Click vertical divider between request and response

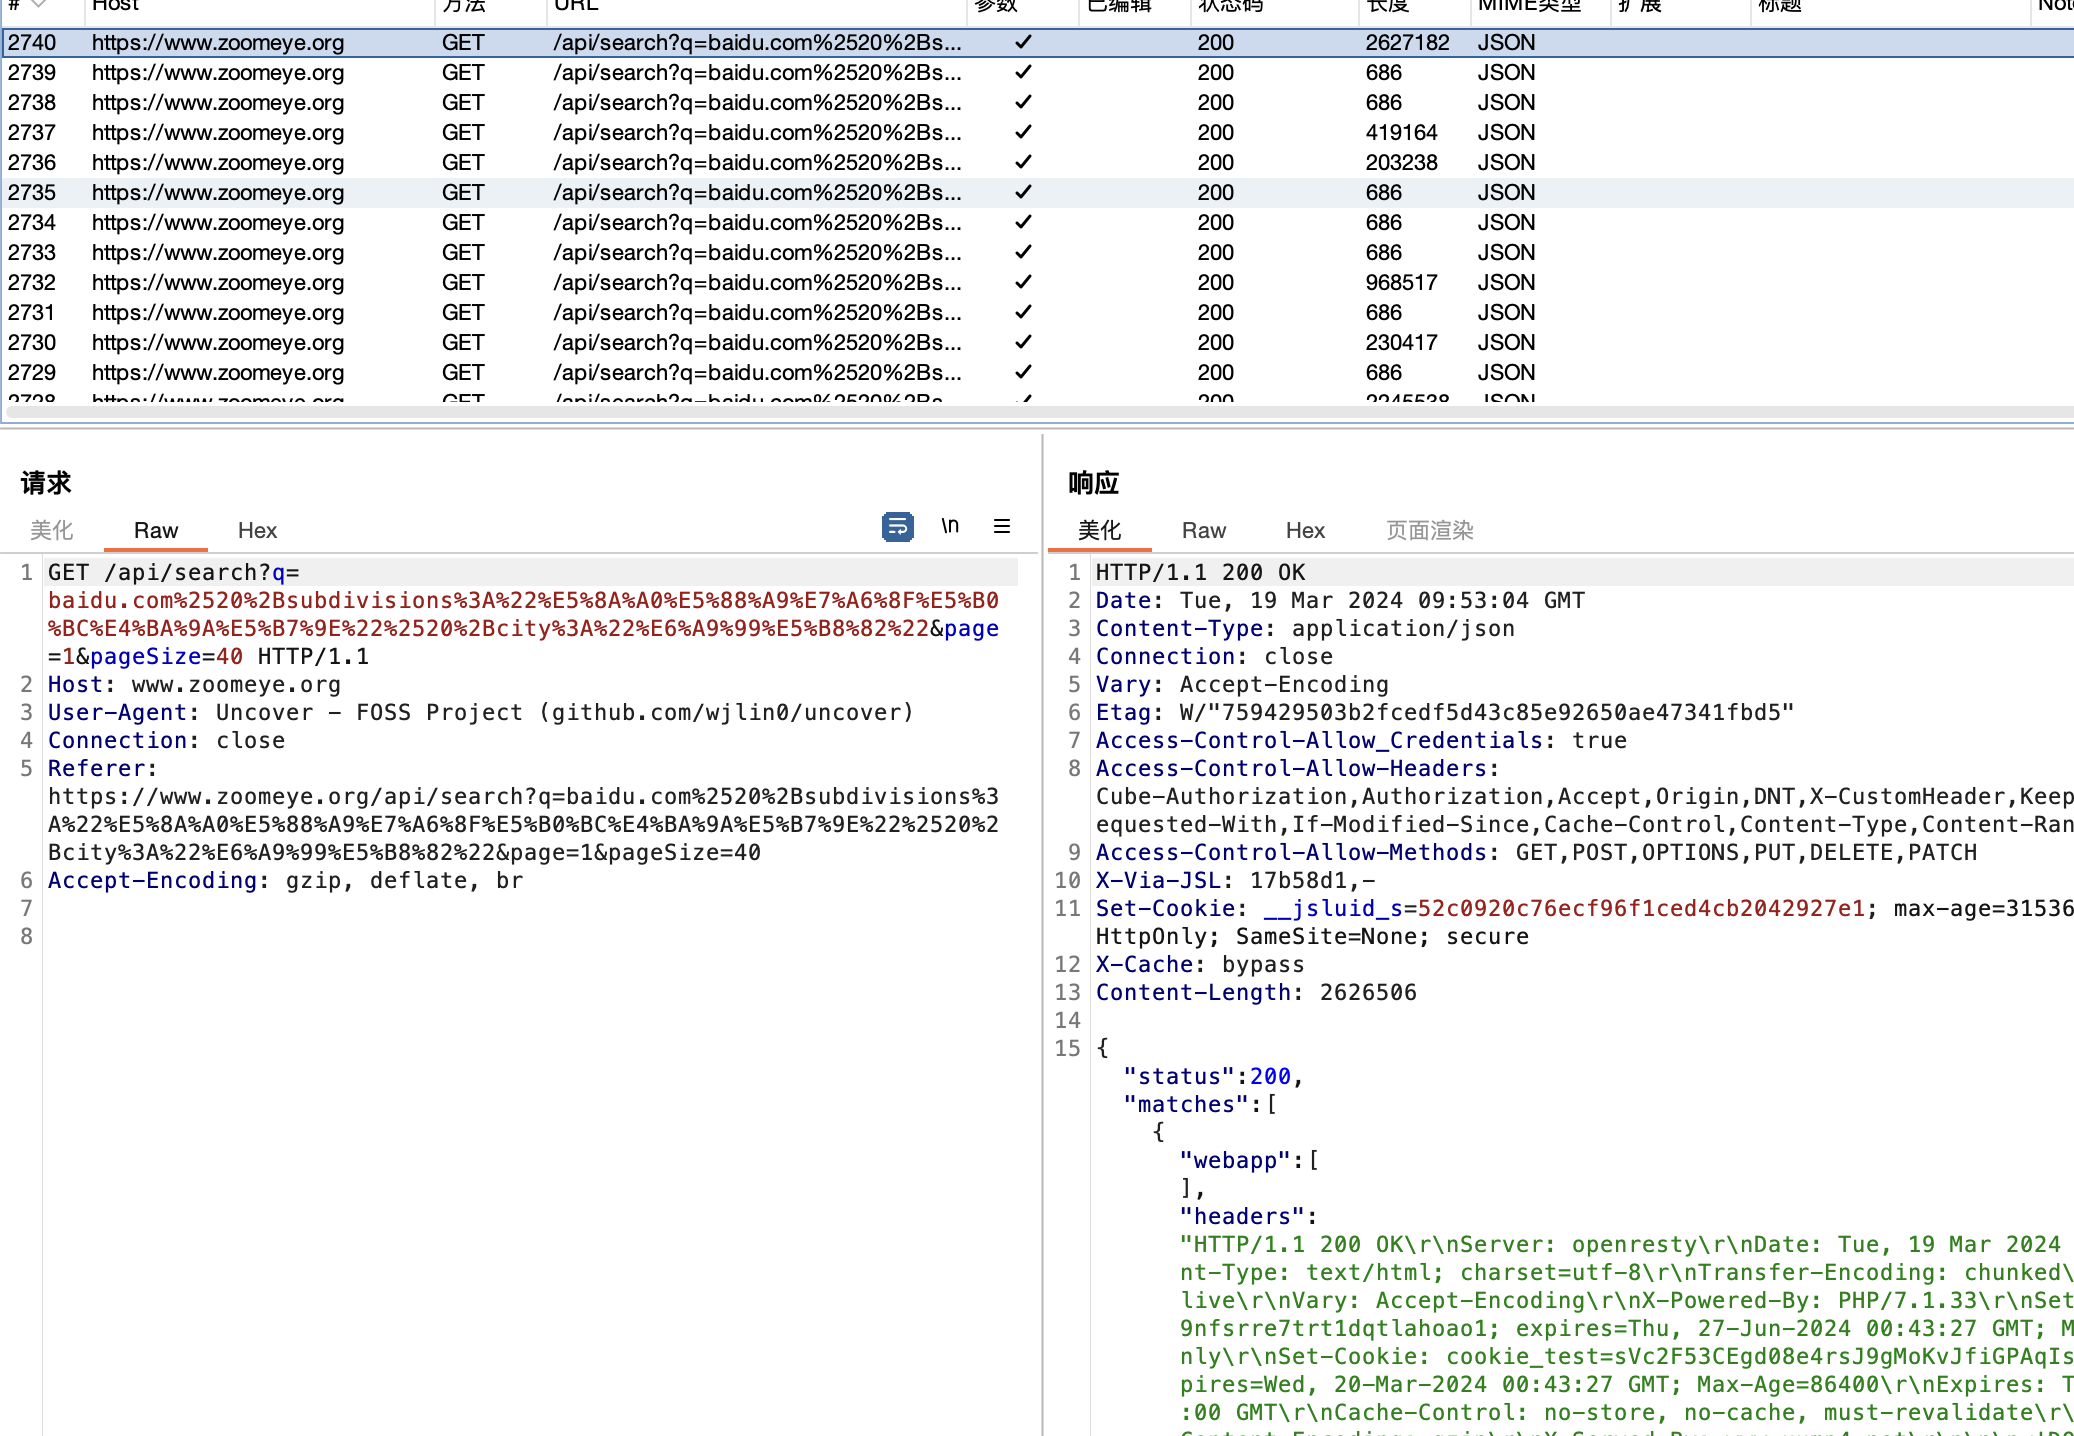1042,900
